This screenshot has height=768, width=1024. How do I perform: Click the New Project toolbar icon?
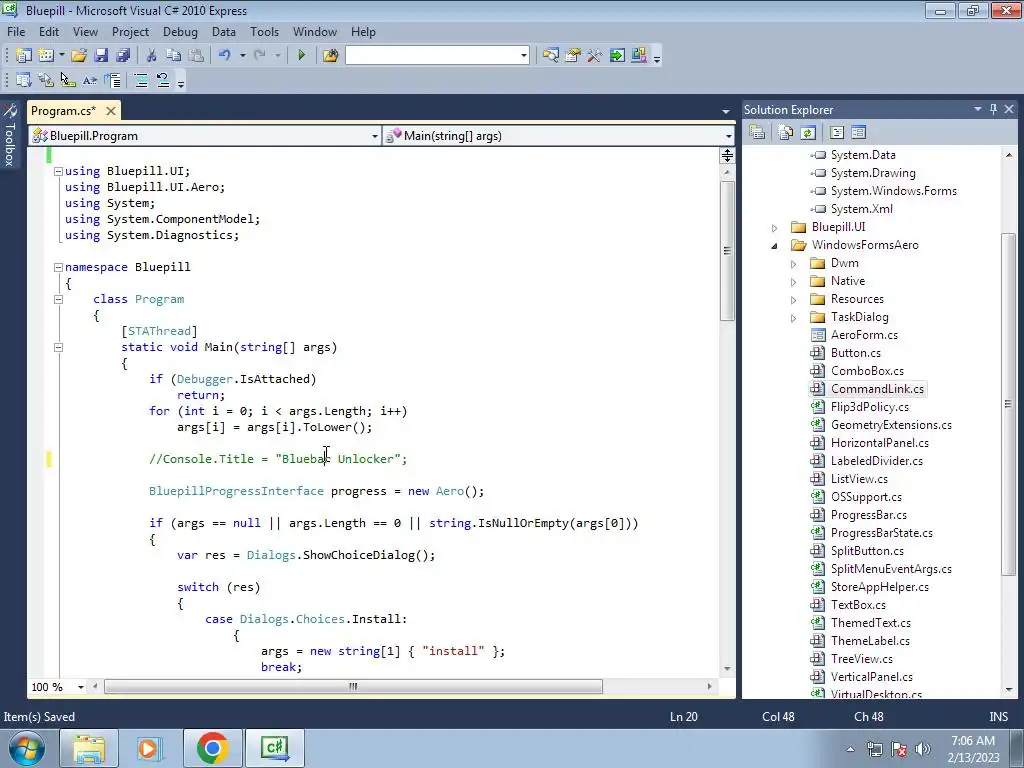tap(24, 56)
